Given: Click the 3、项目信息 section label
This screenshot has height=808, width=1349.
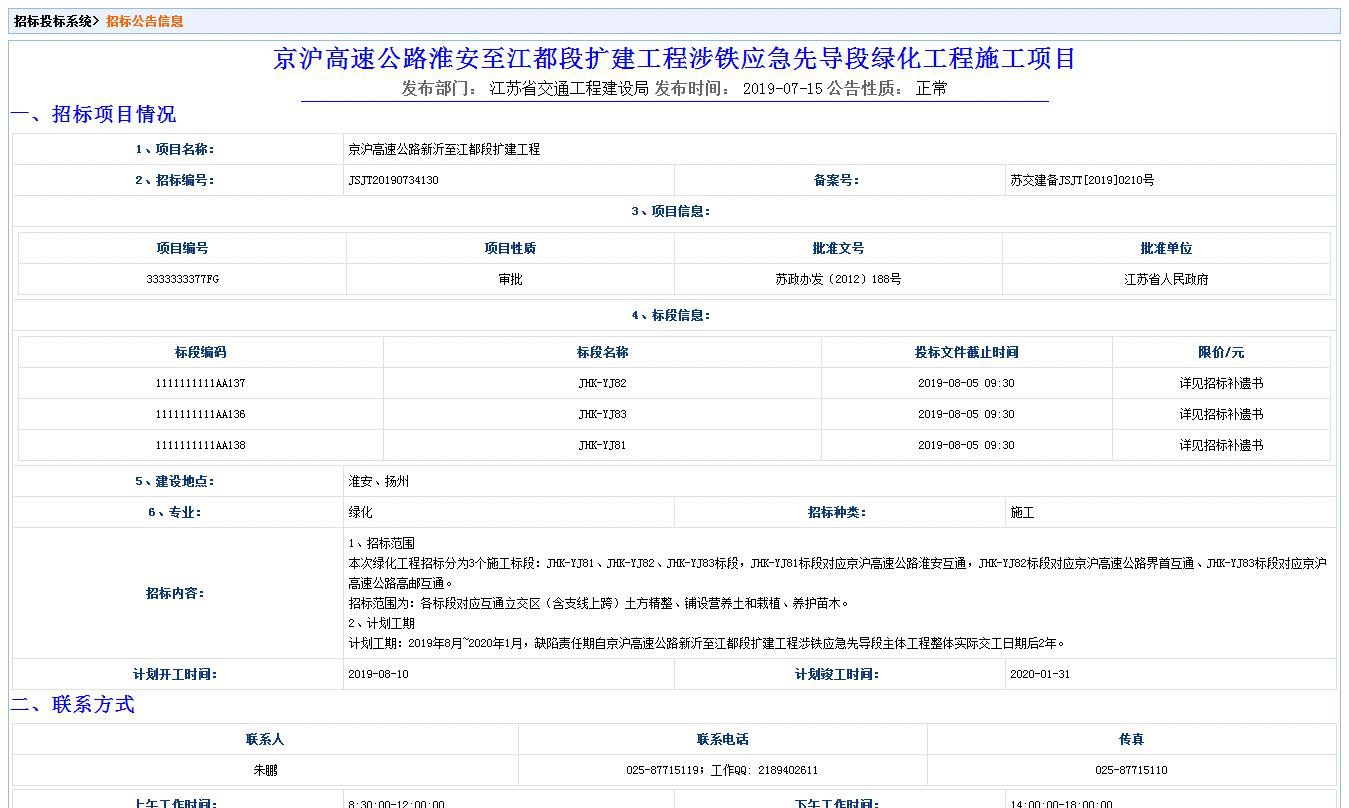Looking at the screenshot, I should [671, 211].
